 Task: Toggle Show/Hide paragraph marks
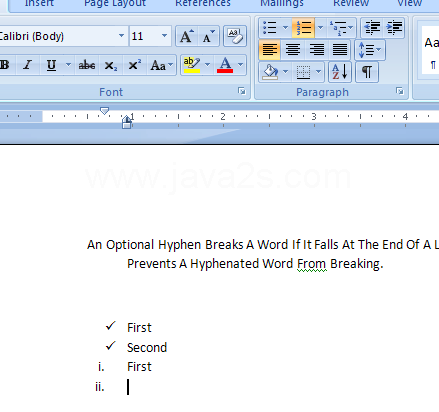click(x=367, y=72)
